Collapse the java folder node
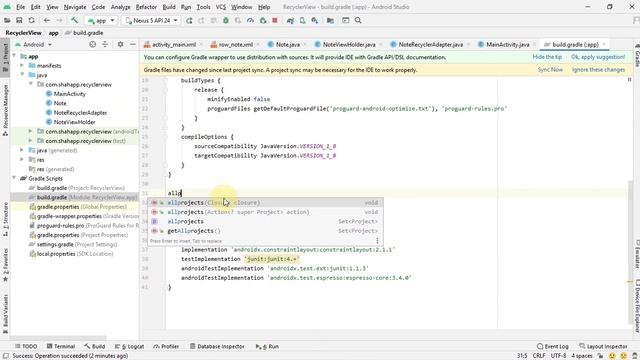Viewport: 640px width, 360px height. pyautogui.click(x=22, y=75)
